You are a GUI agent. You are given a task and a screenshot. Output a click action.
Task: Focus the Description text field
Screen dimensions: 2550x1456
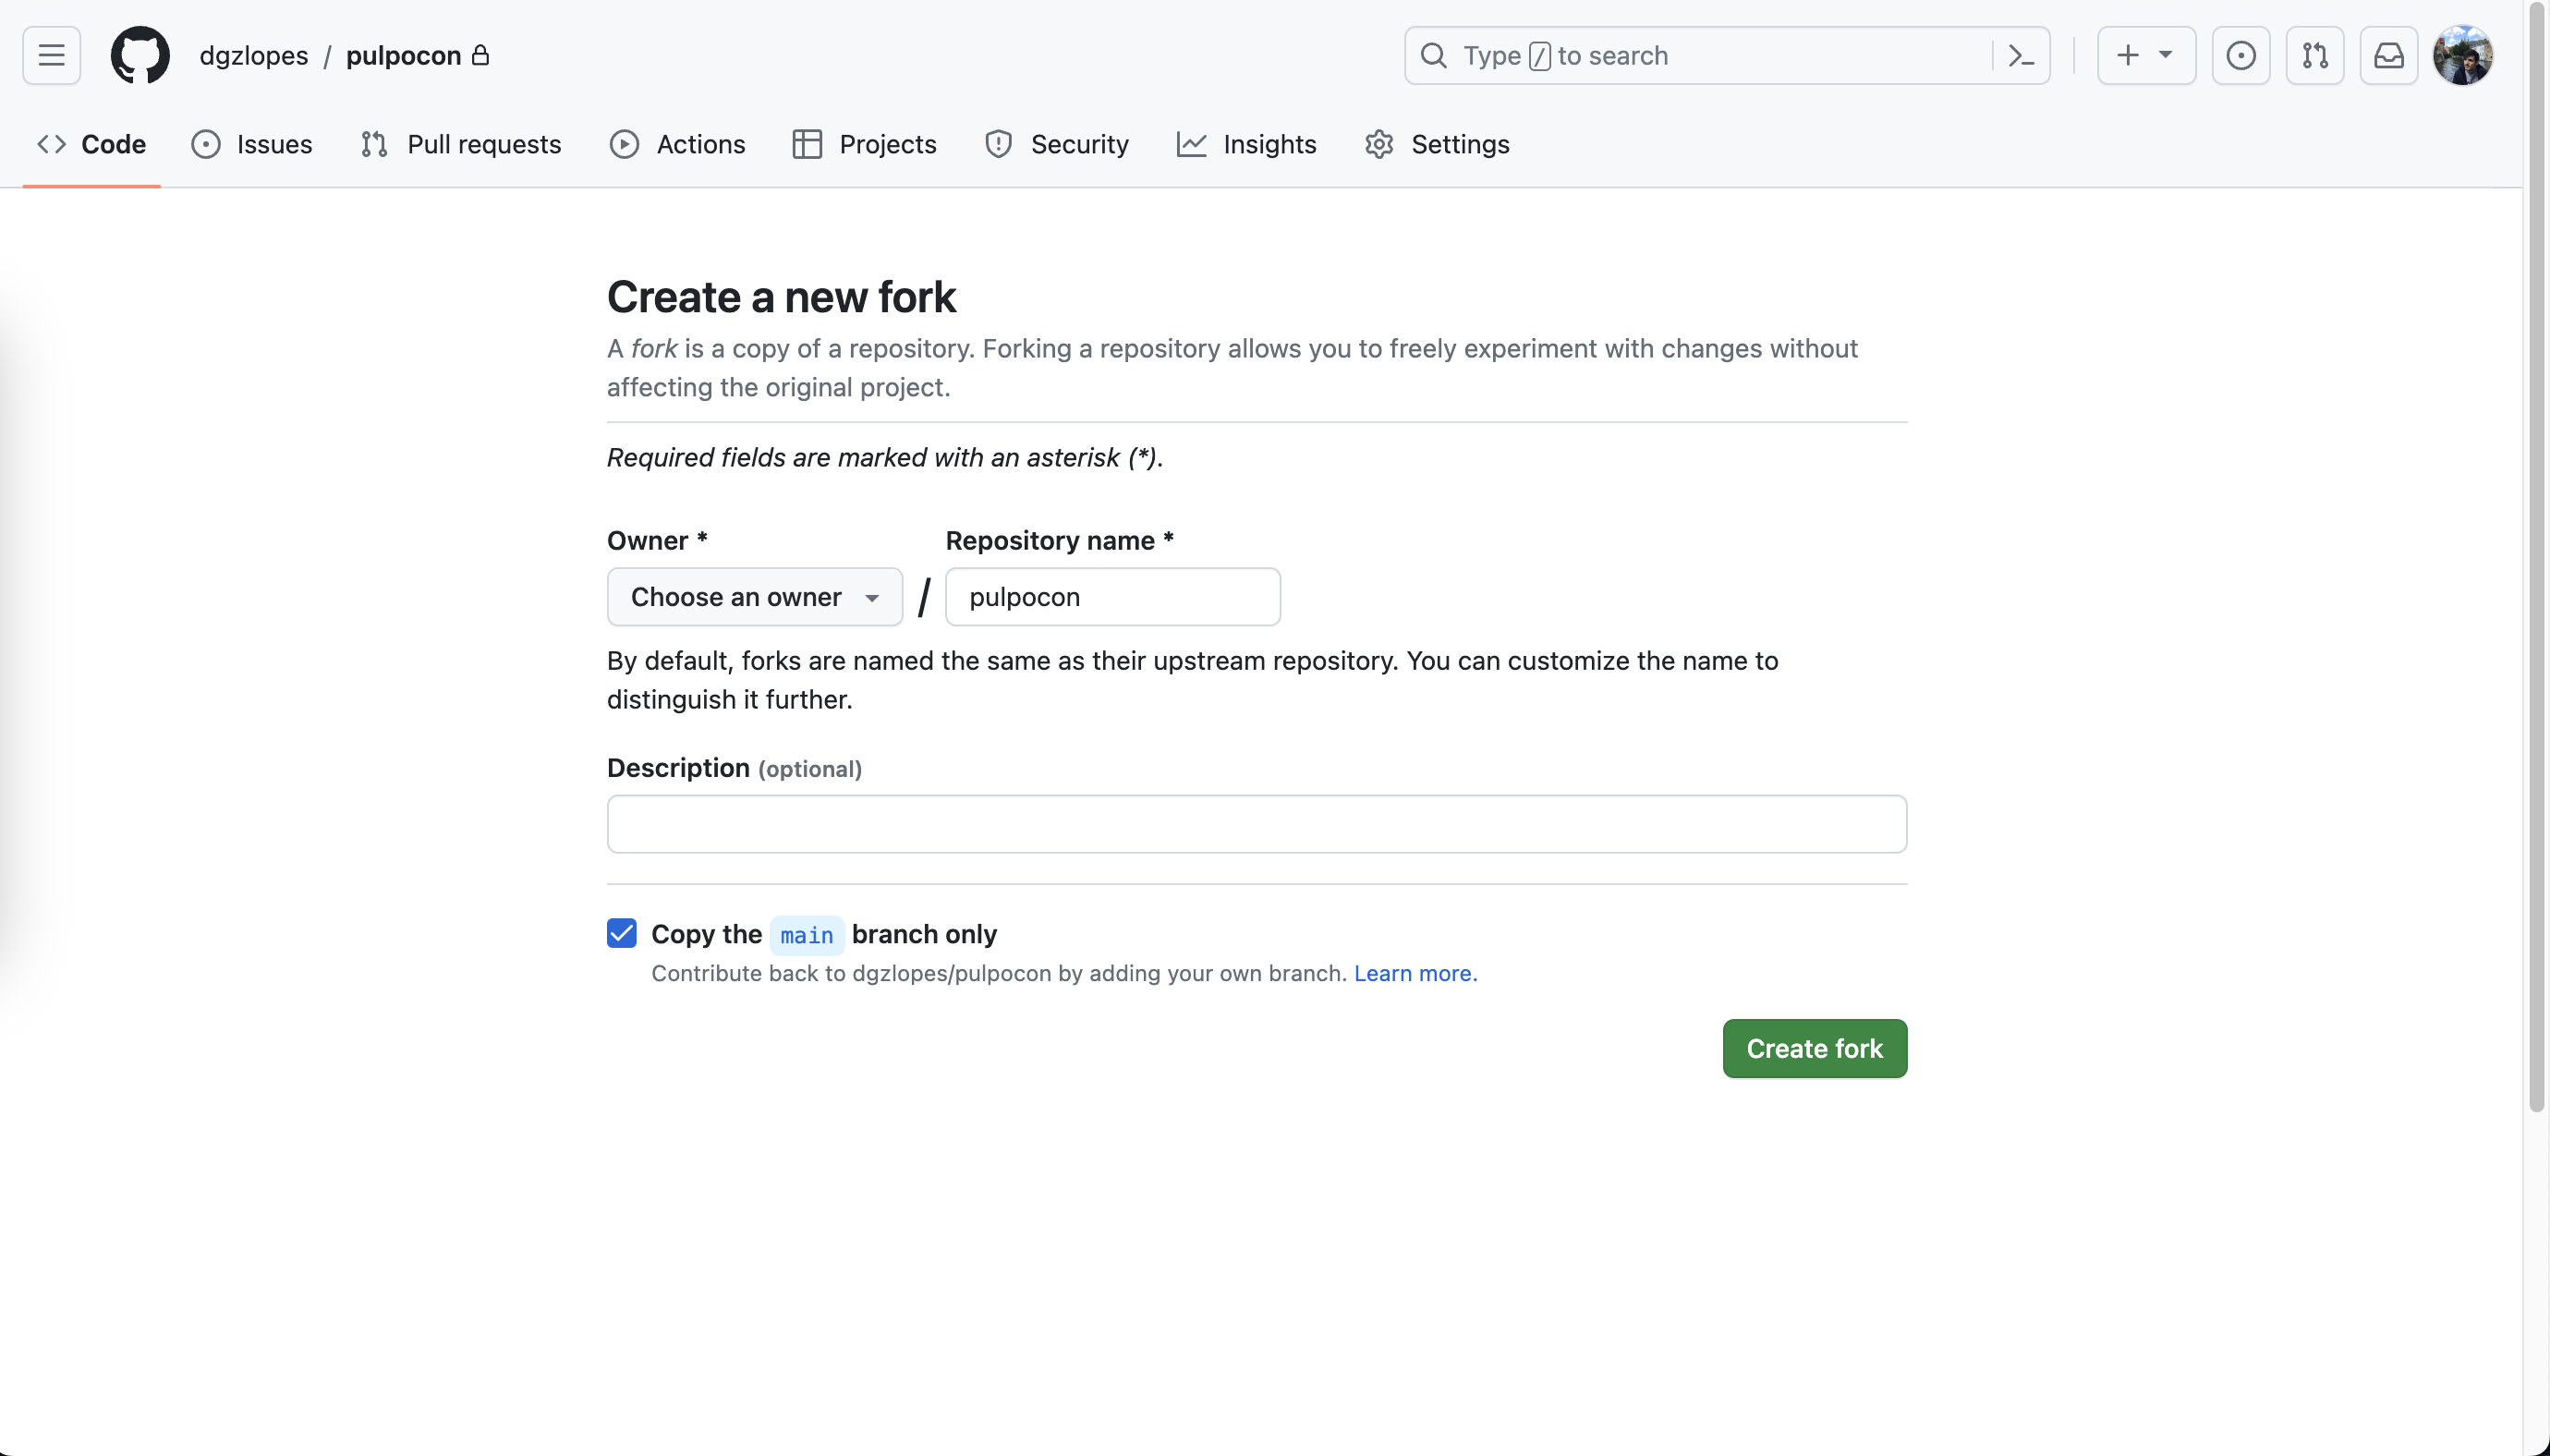click(x=1256, y=824)
